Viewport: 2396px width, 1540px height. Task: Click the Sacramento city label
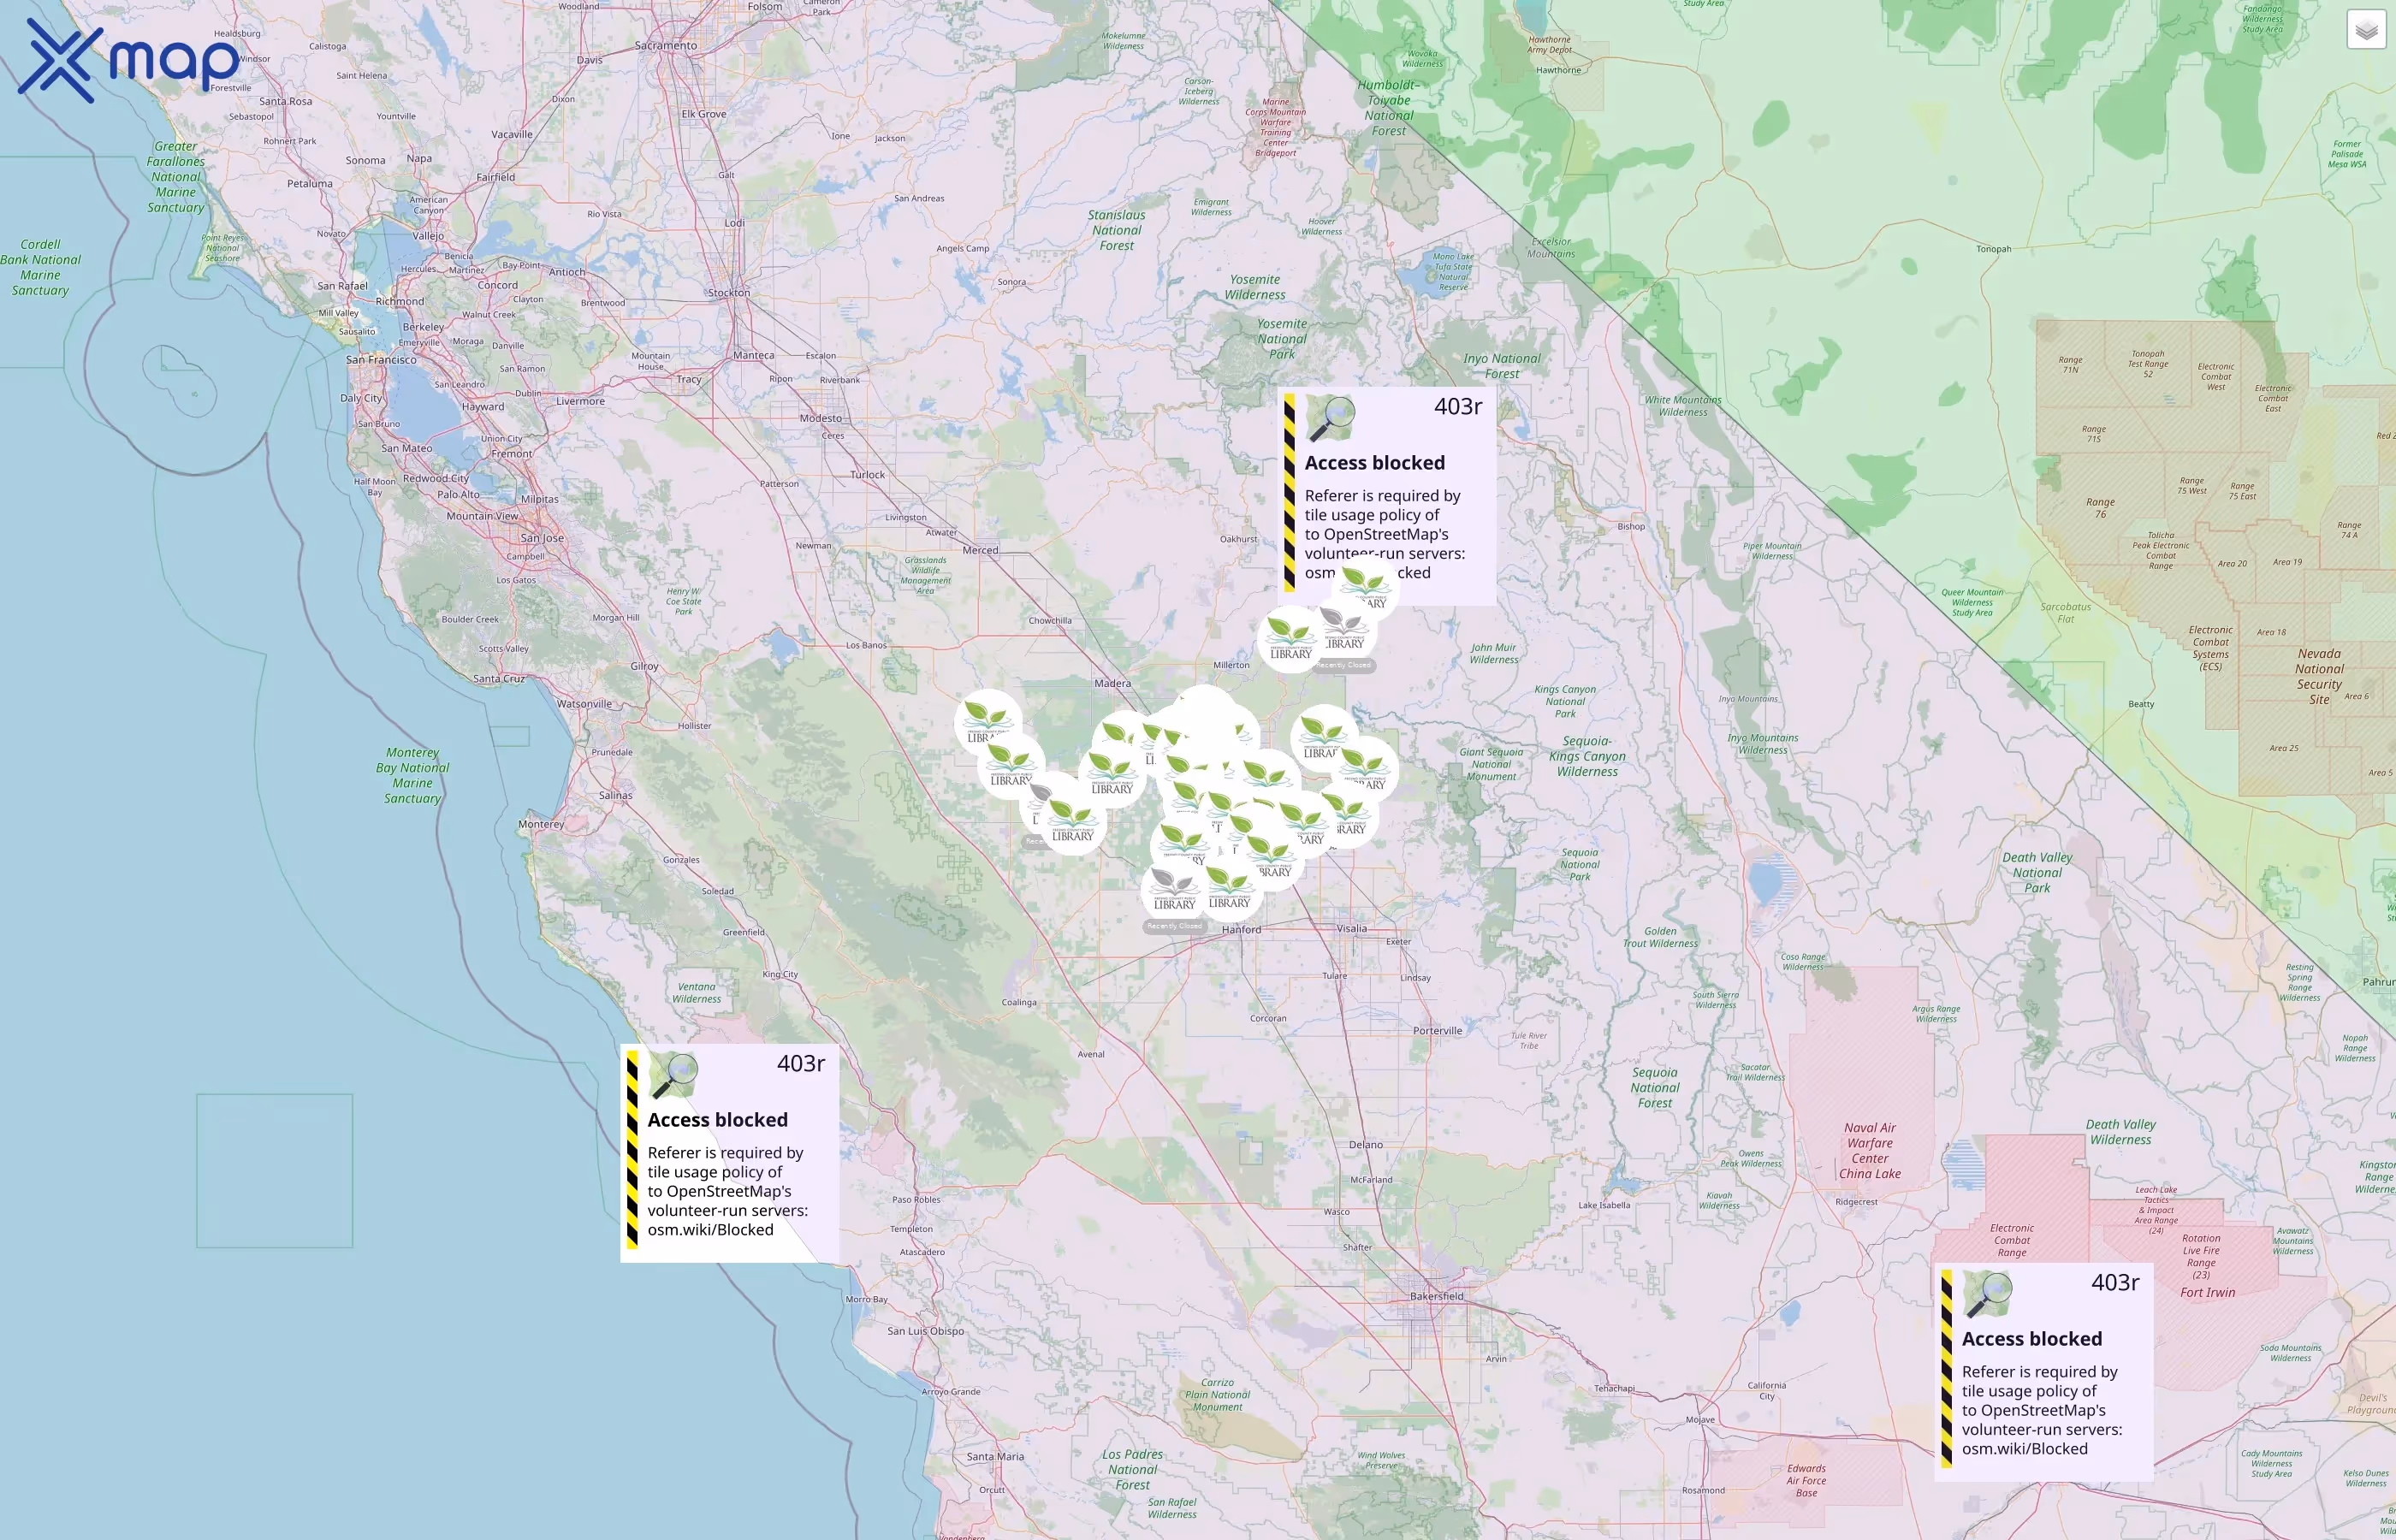click(666, 46)
